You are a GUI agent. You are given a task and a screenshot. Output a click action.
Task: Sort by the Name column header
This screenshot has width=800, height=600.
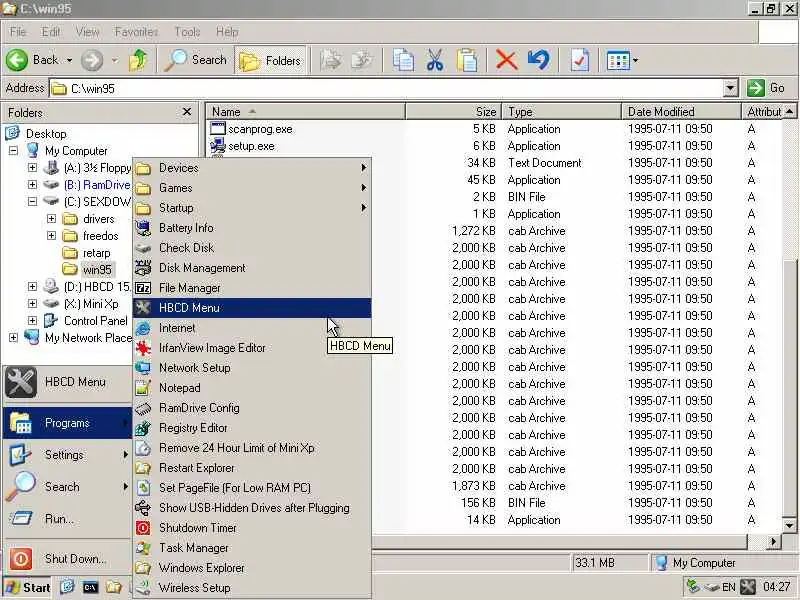tap(305, 112)
